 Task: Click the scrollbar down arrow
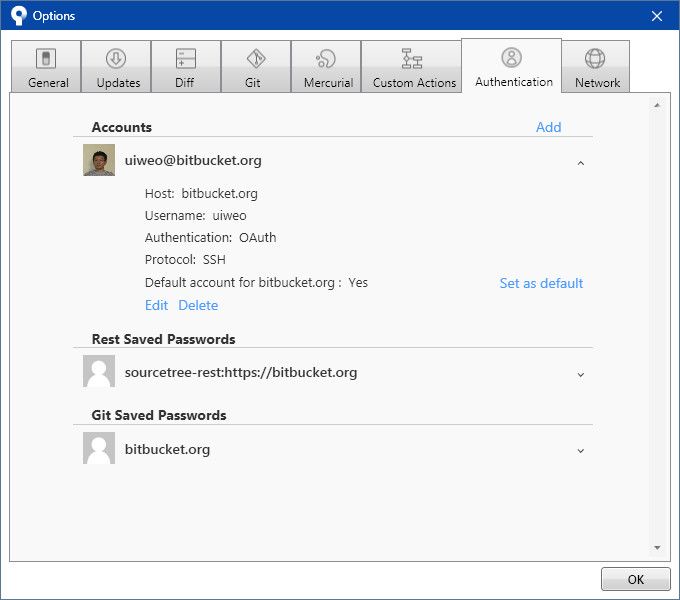pos(657,548)
